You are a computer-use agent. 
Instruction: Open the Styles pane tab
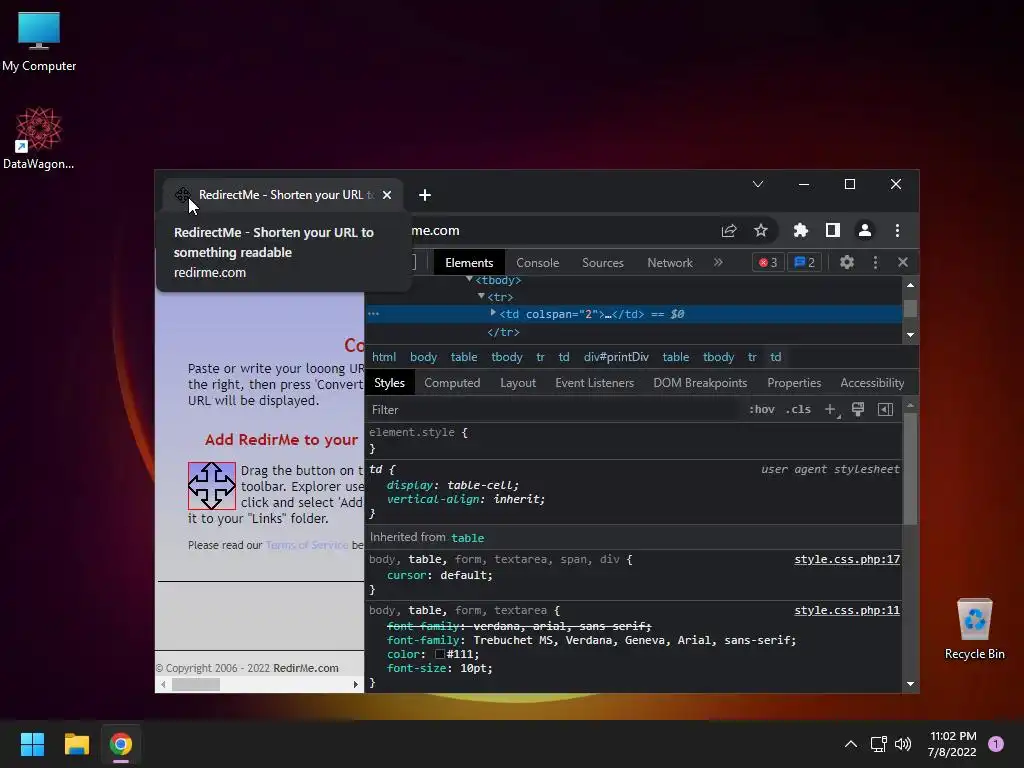[389, 383]
